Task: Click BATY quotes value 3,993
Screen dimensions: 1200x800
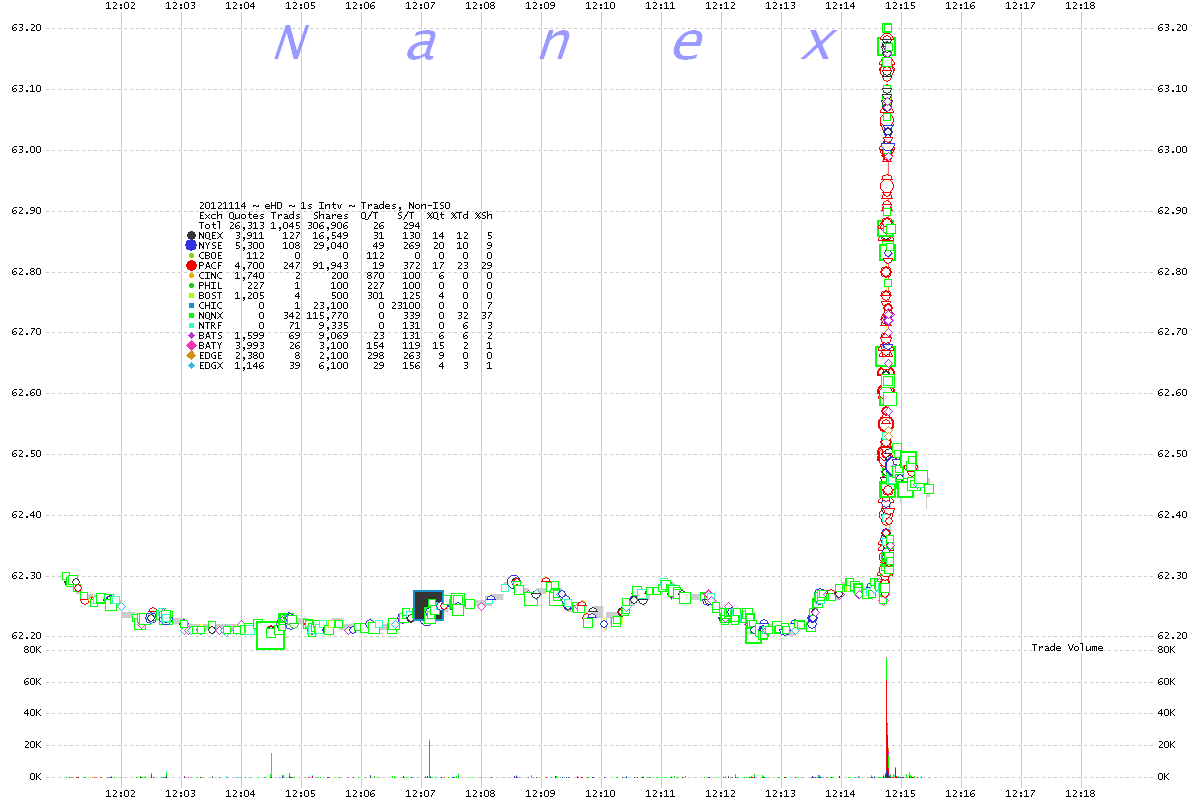Action: 249,345
